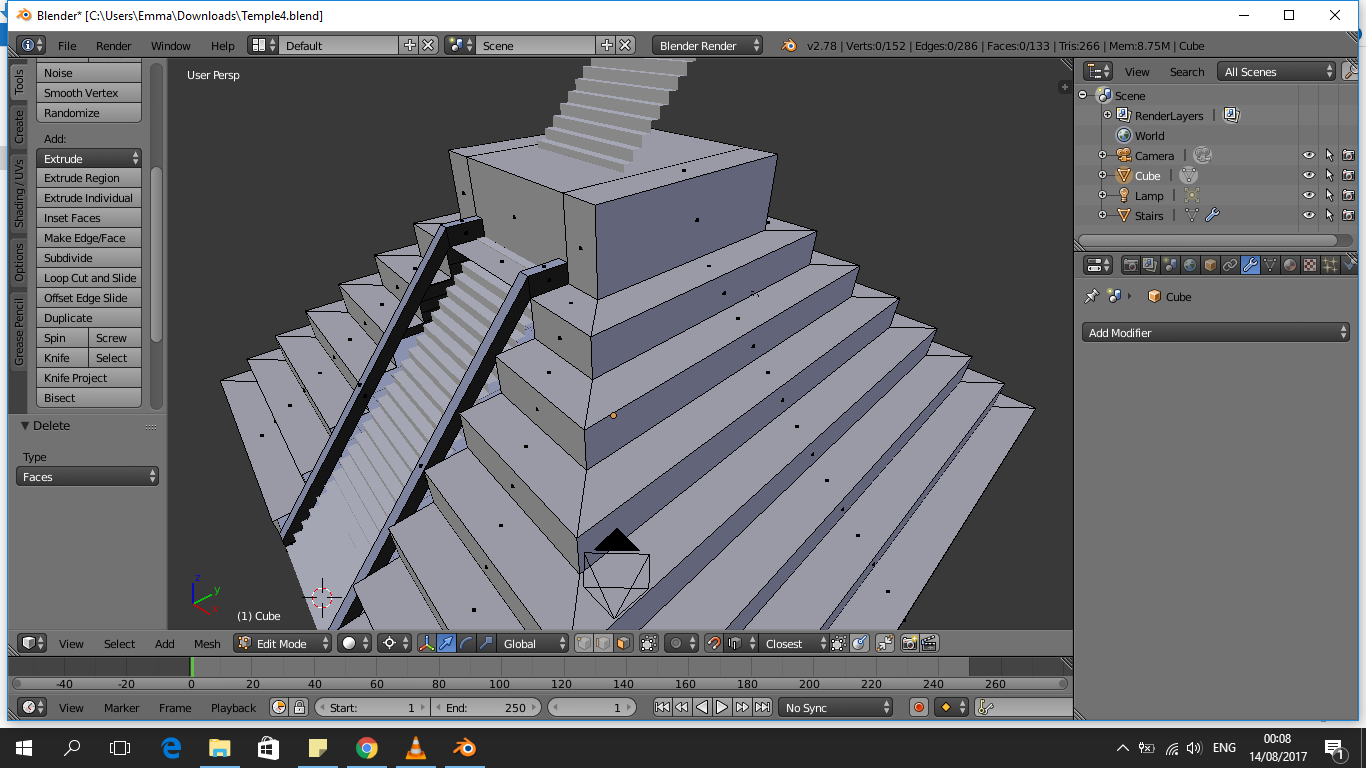Image resolution: width=1366 pixels, height=768 pixels.
Task: Expand the Stairs item in outliner
Action: [x=1102, y=215]
